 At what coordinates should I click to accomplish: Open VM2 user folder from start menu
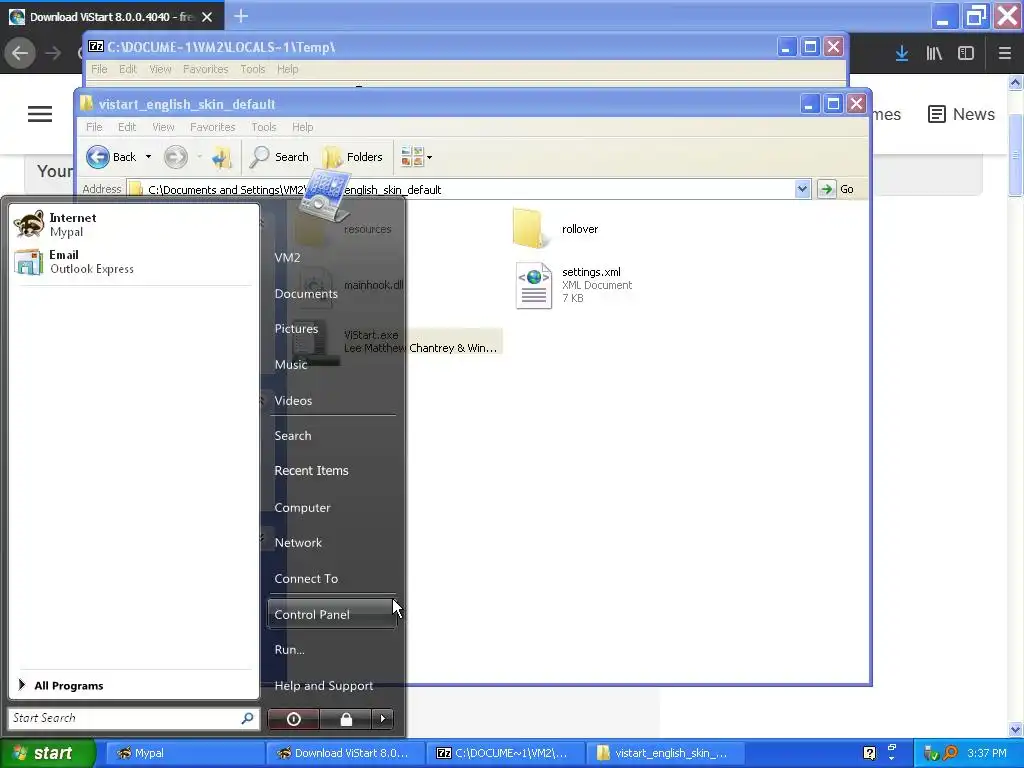point(287,257)
